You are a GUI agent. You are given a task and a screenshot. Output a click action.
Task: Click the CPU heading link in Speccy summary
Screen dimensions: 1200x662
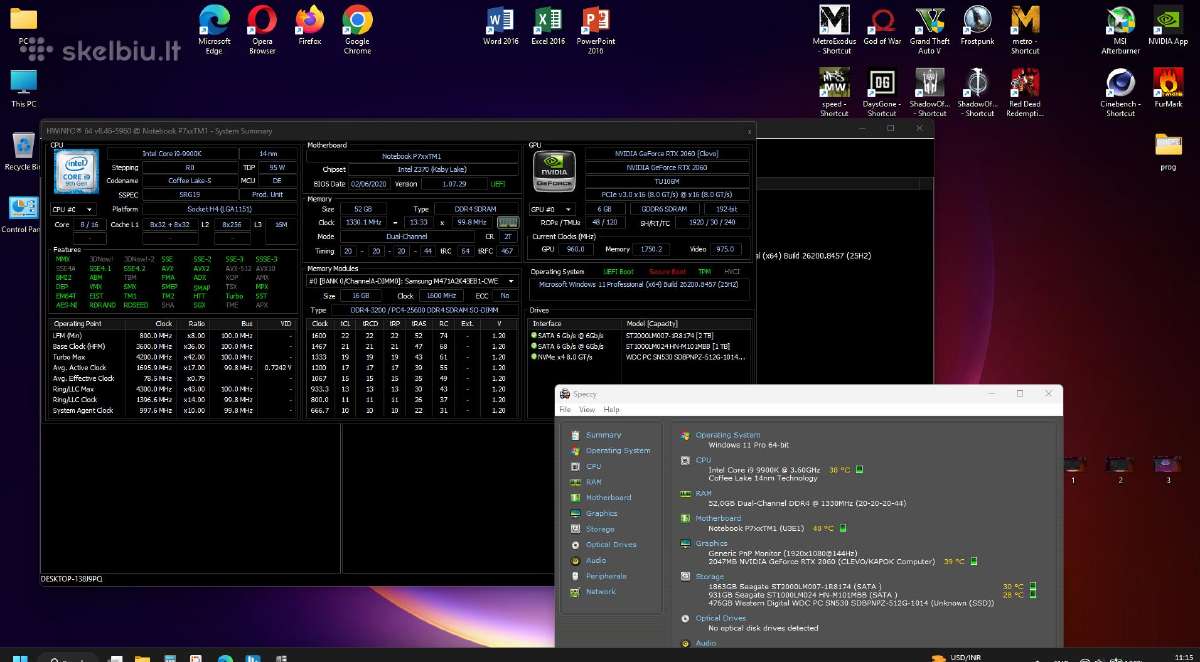701,460
